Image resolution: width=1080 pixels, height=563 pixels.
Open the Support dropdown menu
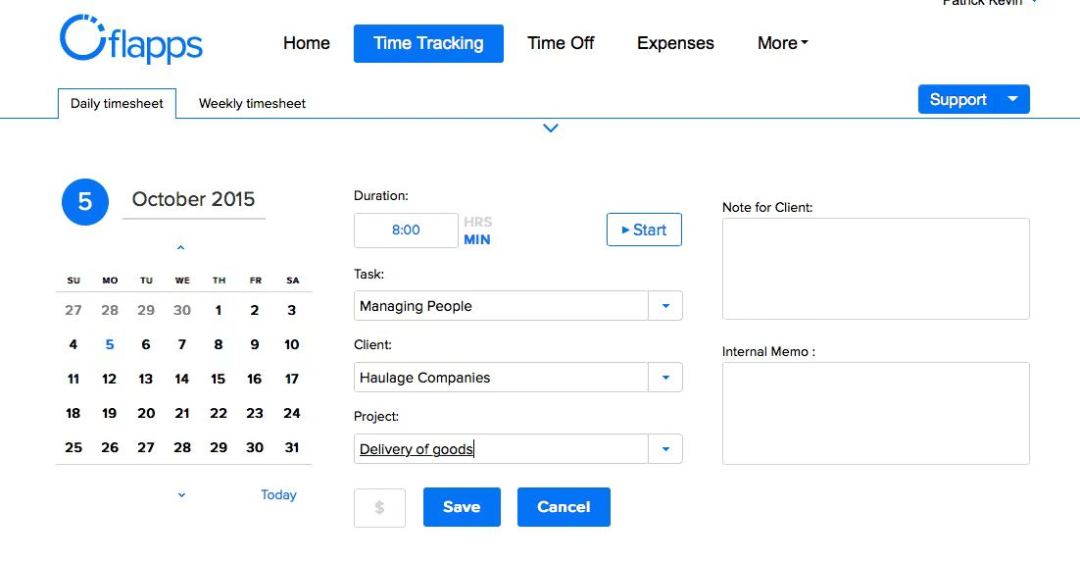click(x=1013, y=99)
